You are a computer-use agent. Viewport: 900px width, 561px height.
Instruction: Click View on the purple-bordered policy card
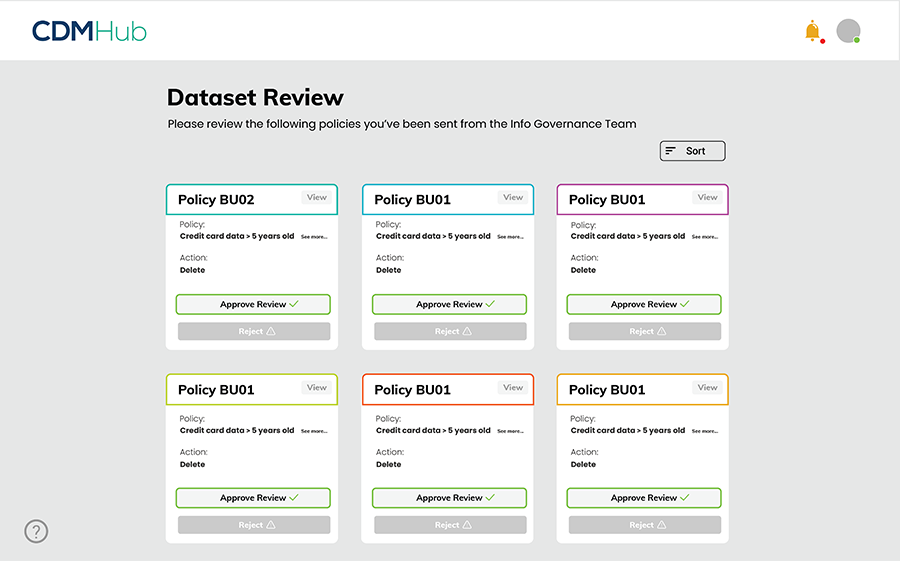(708, 198)
